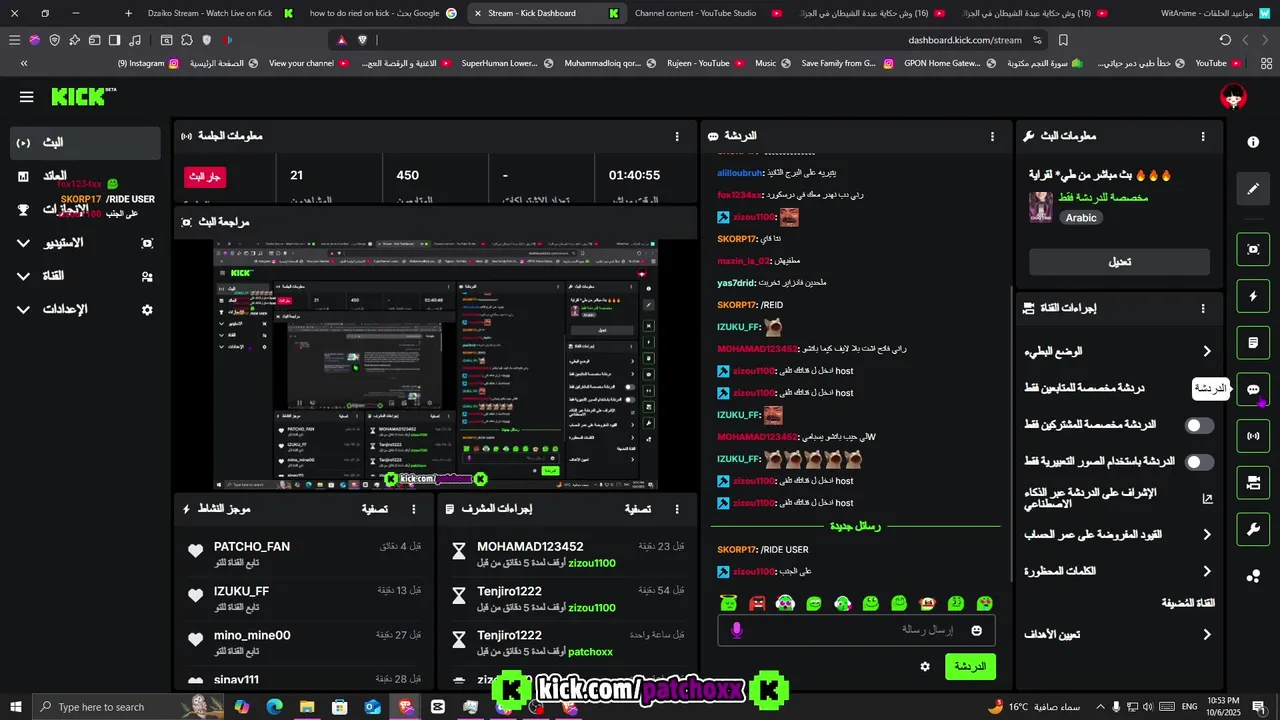Click the chat message input field
This screenshot has width=1280, height=720.
point(854,630)
